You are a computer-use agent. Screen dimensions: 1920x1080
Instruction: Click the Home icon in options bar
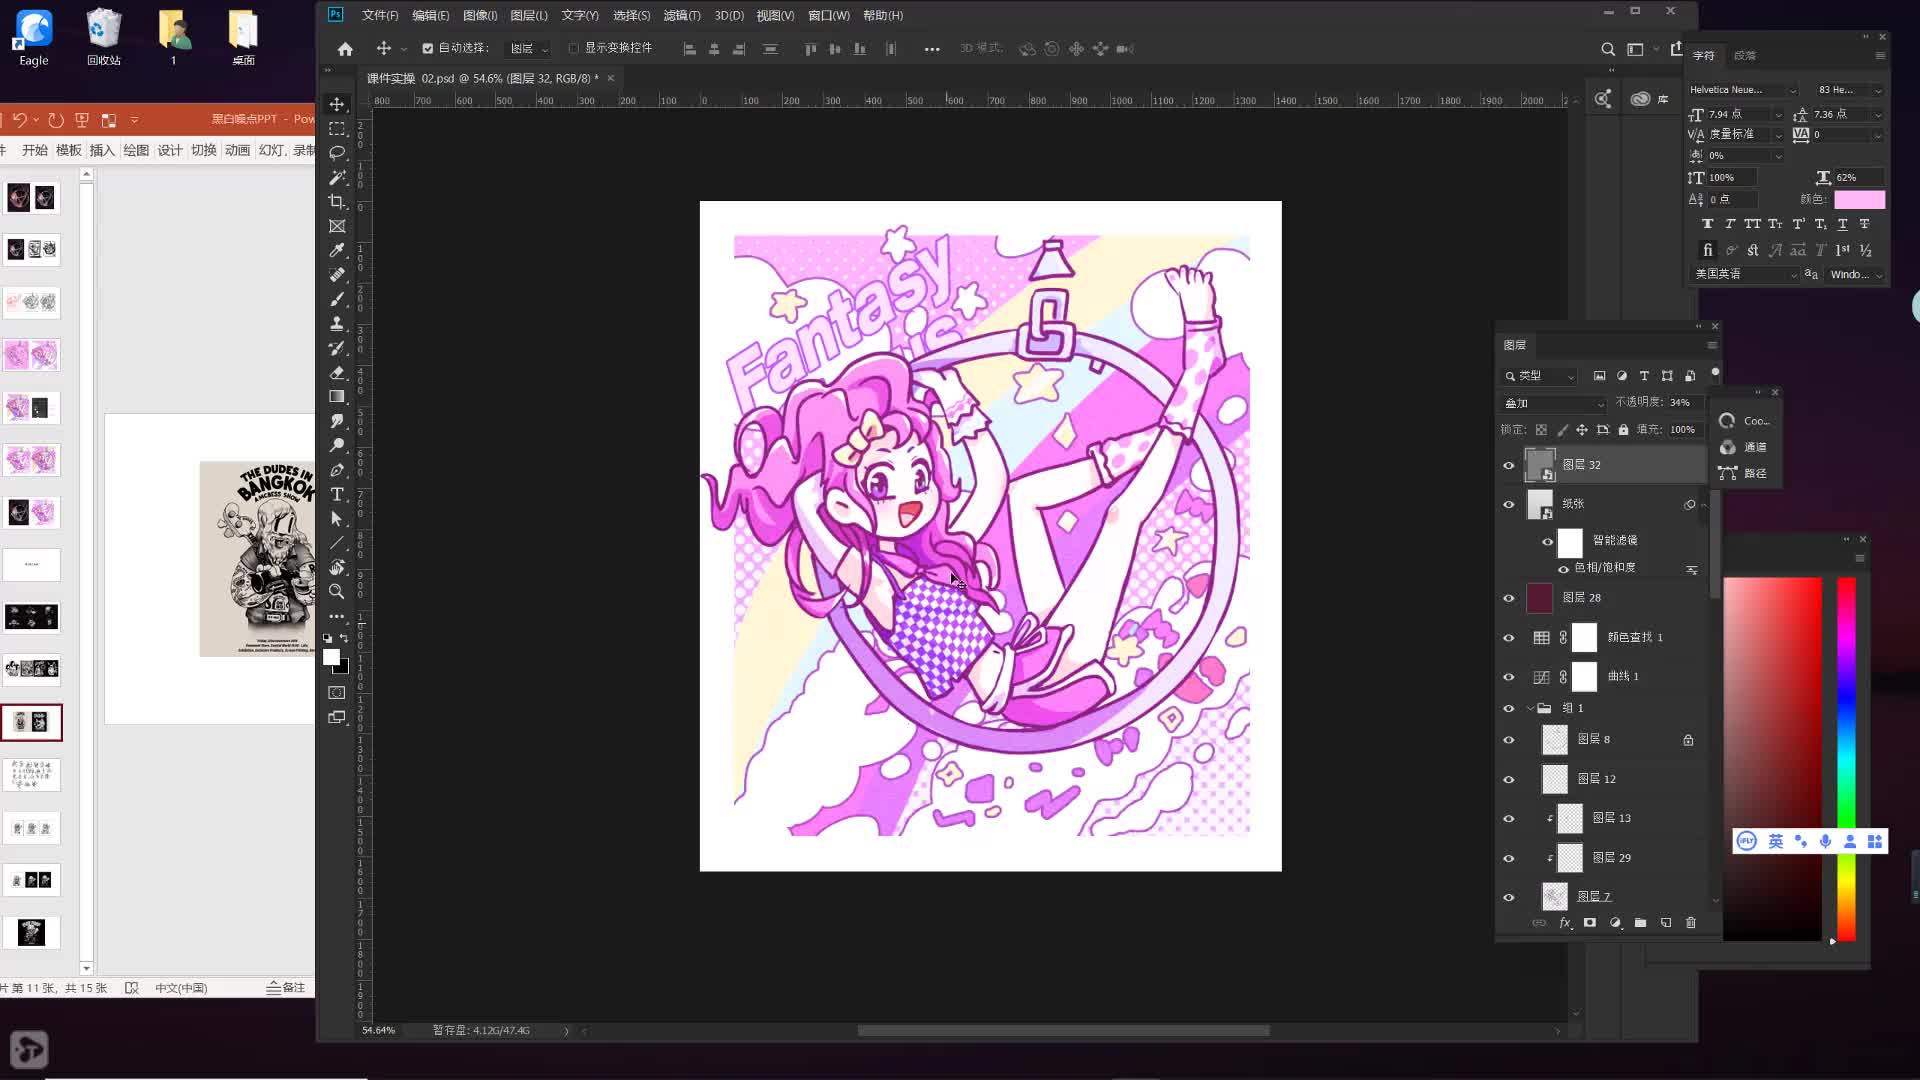click(345, 49)
